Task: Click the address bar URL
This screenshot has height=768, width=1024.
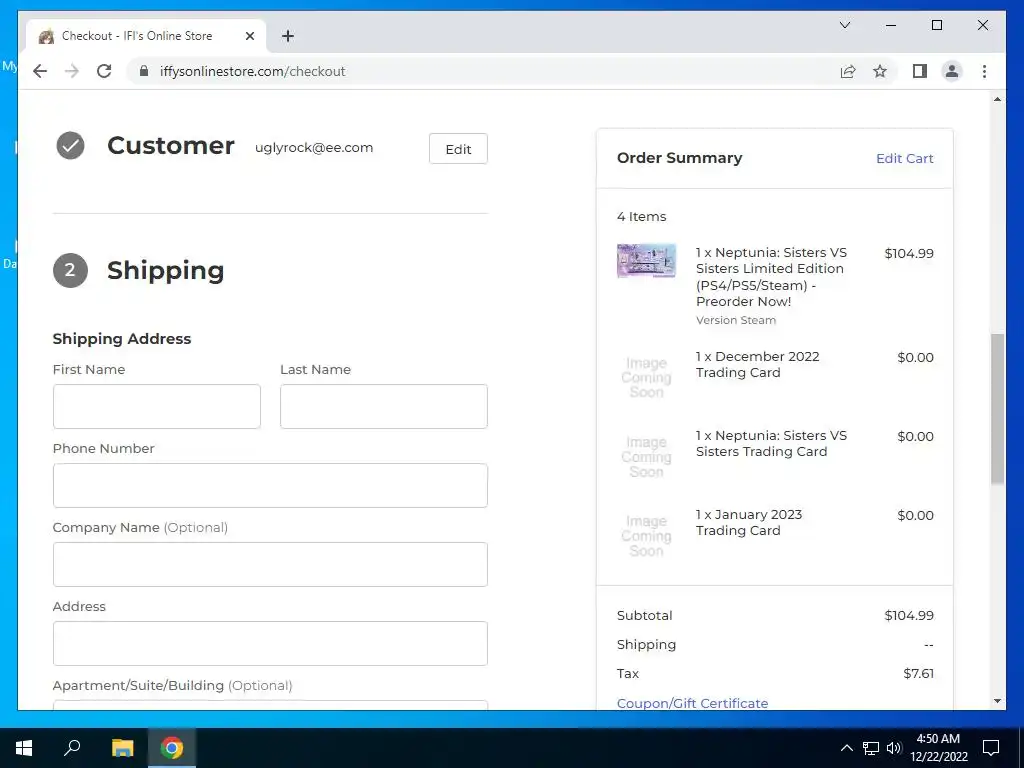Action: pyautogui.click(x=252, y=71)
